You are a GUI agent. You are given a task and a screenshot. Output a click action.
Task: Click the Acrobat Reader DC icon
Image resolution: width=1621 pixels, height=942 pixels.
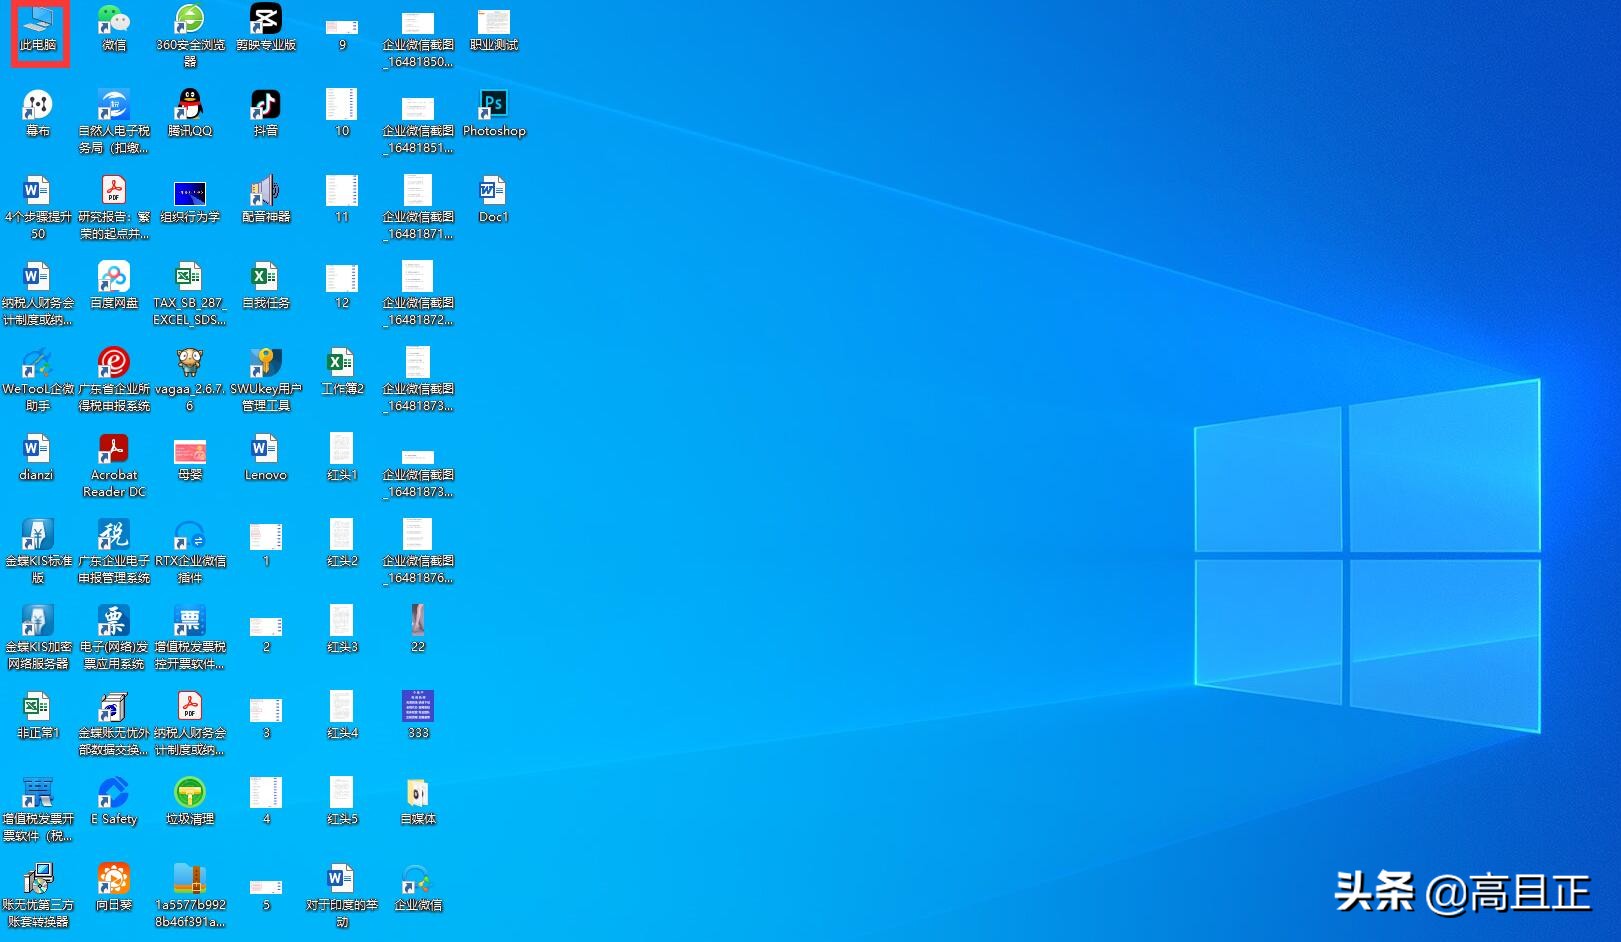[114, 465]
